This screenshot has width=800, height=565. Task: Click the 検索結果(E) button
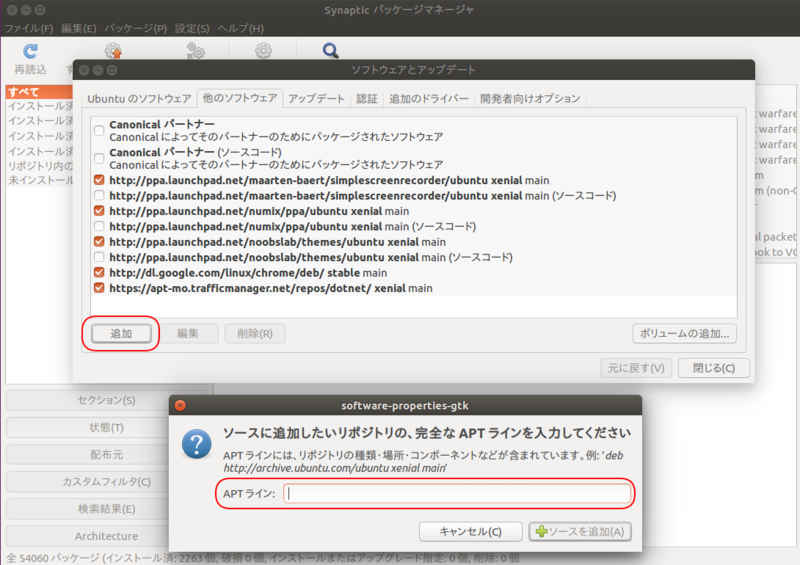(x=88, y=509)
